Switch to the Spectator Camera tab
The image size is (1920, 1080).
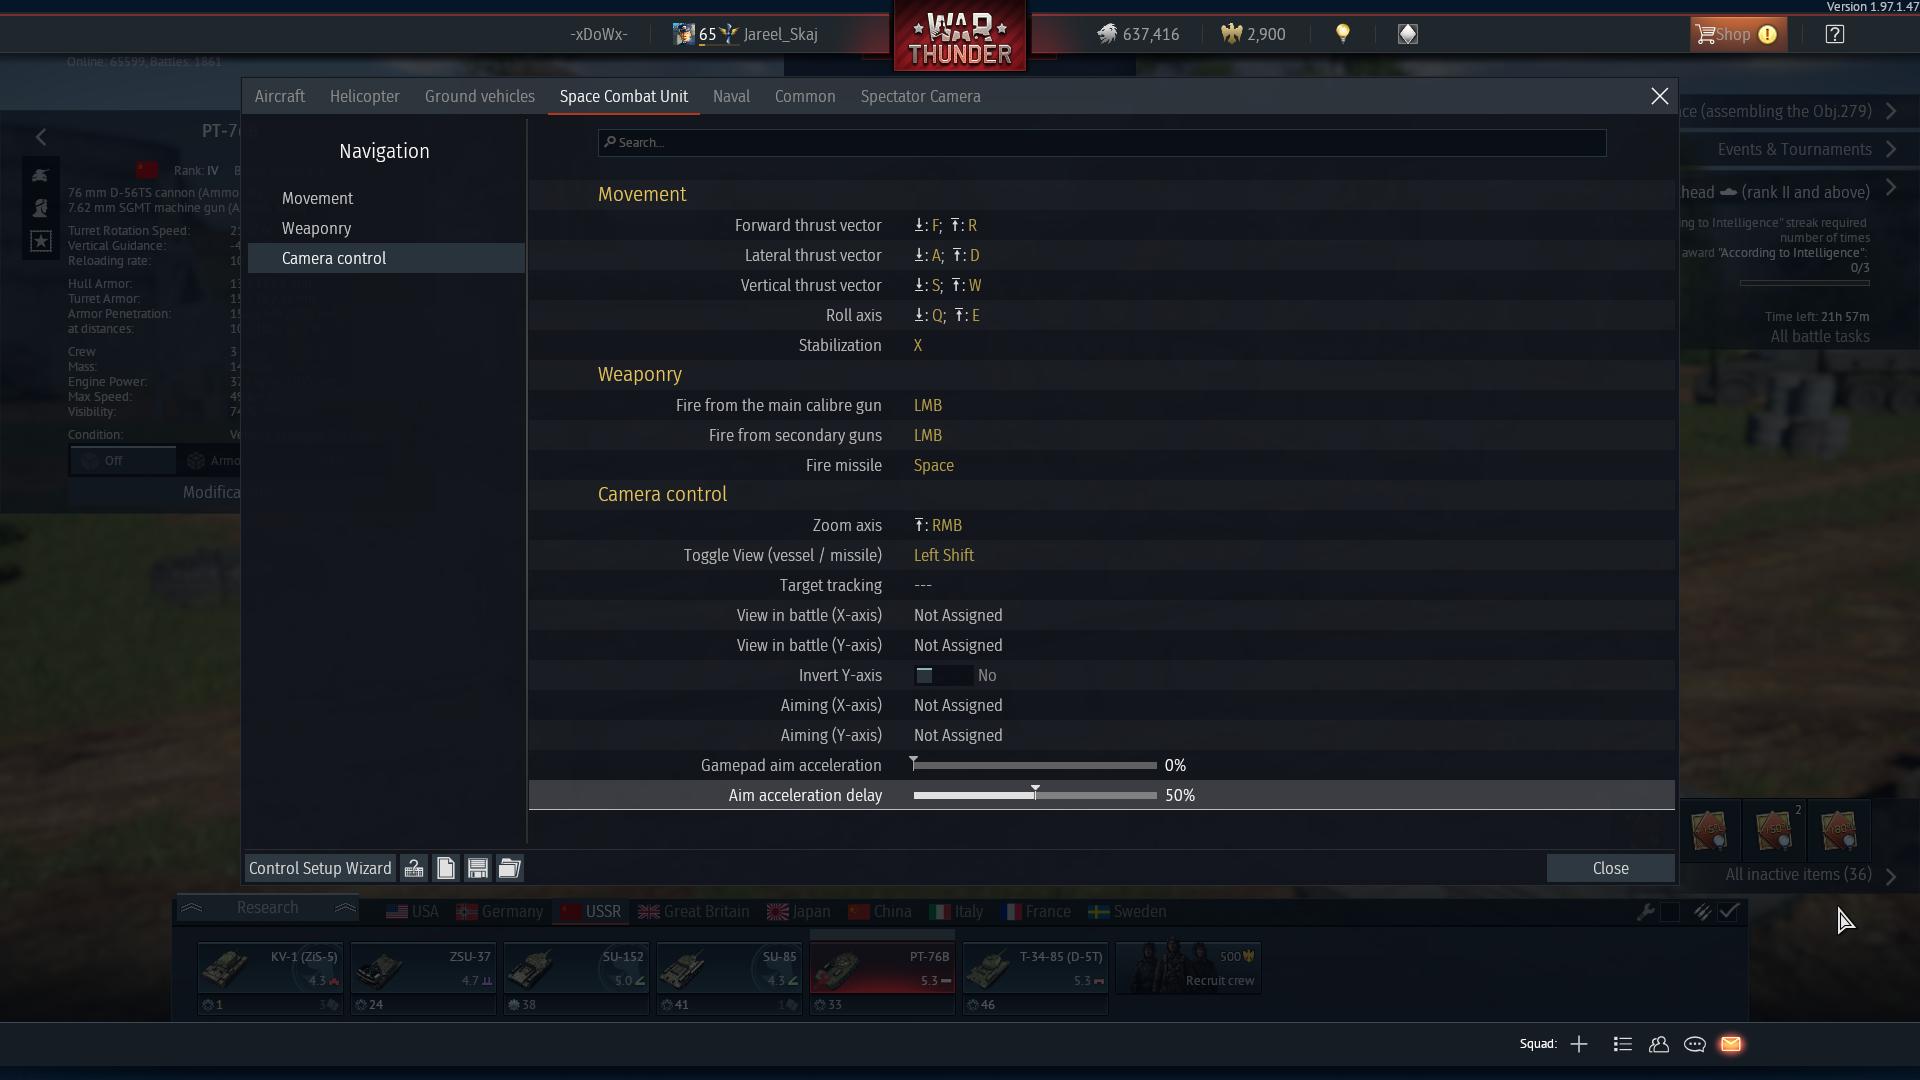tap(920, 97)
